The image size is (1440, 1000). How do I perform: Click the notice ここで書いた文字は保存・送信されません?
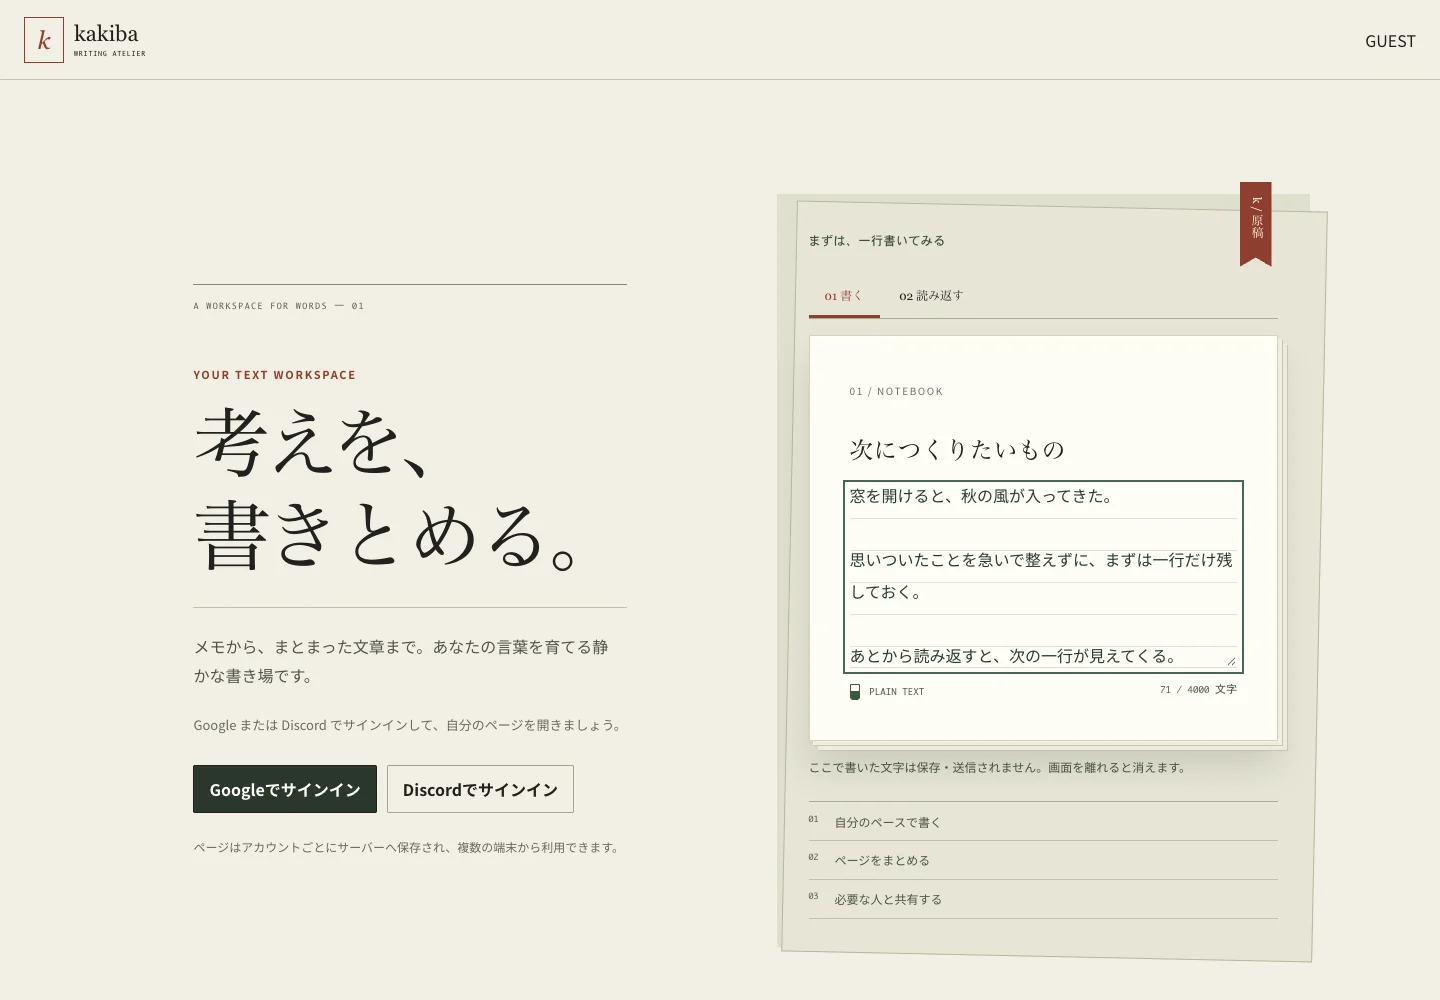pos(998,768)
